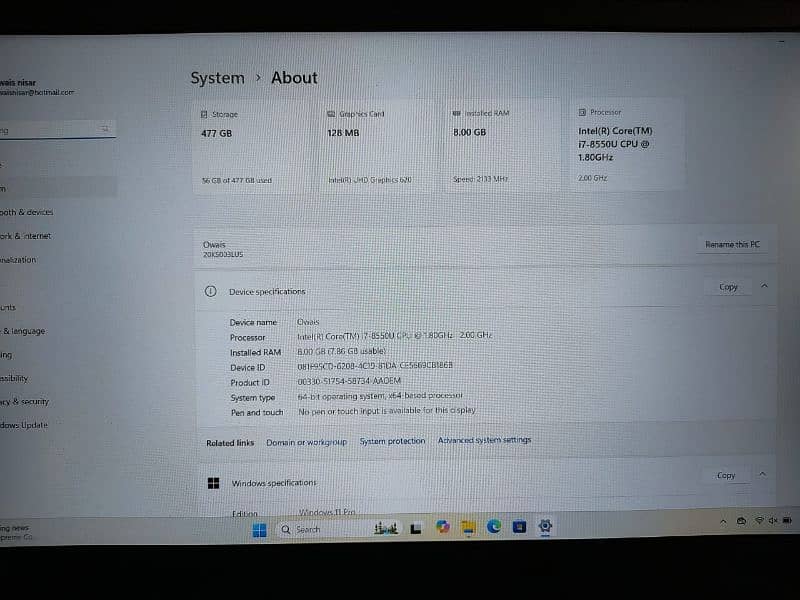800x600 pixels.
Task: Open System protection link
Action: tap(392, 441)
